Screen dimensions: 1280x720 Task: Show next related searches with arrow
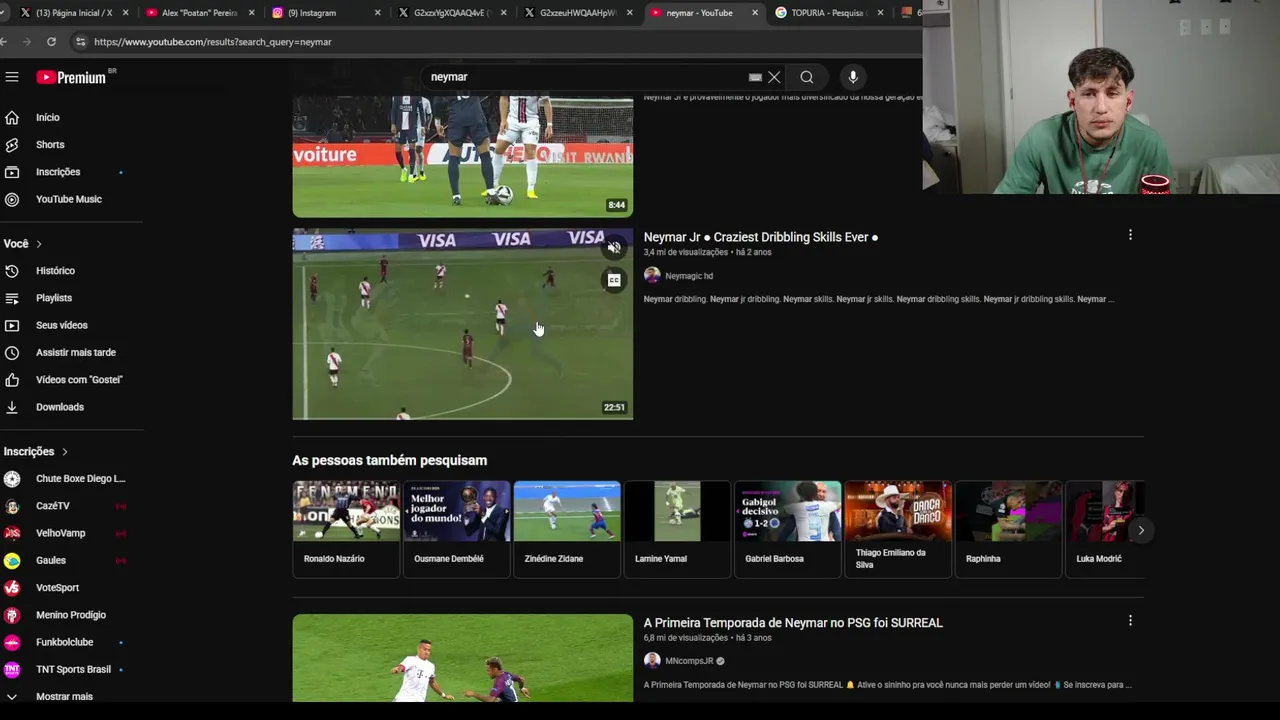(1141, 530)
